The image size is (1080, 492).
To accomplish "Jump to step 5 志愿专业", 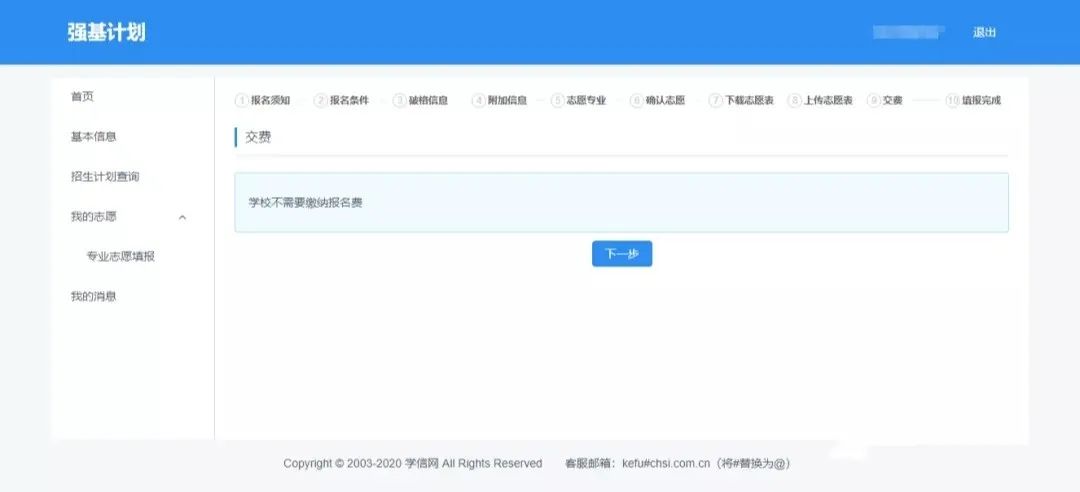I will (x=579, y=100).
